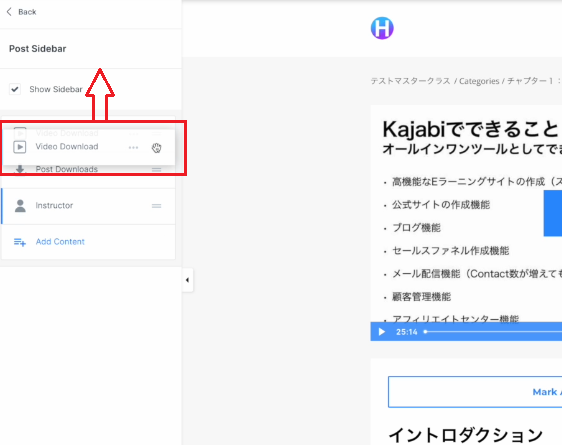Click the Post Sidebar heading
Viewport: 562px width, 445px height.
click(38, 49)
